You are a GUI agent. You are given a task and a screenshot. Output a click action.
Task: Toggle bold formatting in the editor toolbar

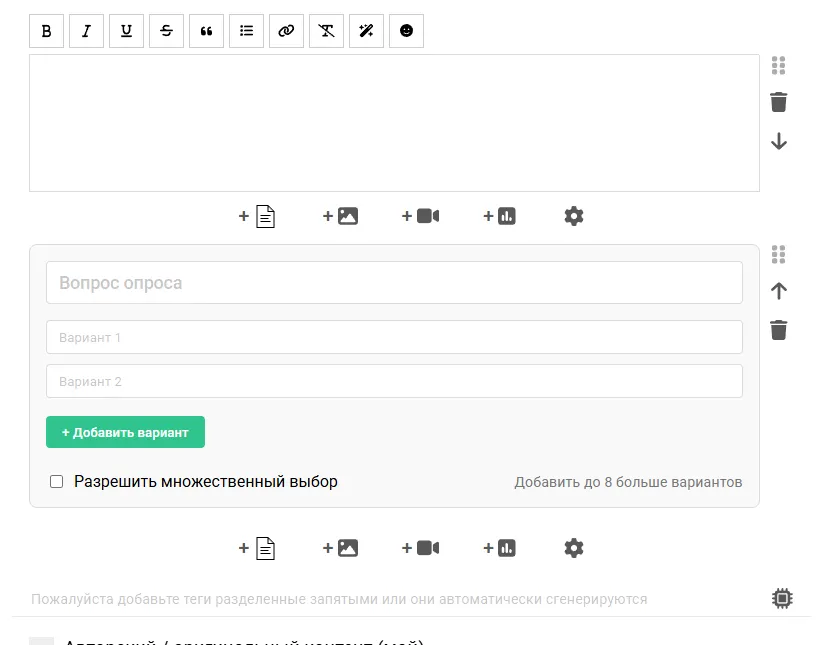point(46,31)
